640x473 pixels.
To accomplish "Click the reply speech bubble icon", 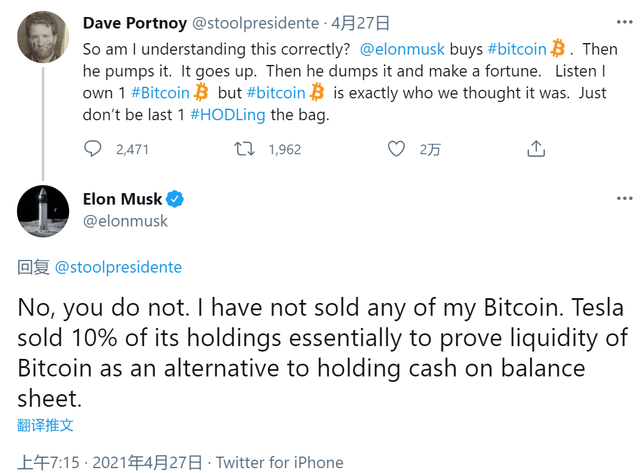I will pos(93,149).
